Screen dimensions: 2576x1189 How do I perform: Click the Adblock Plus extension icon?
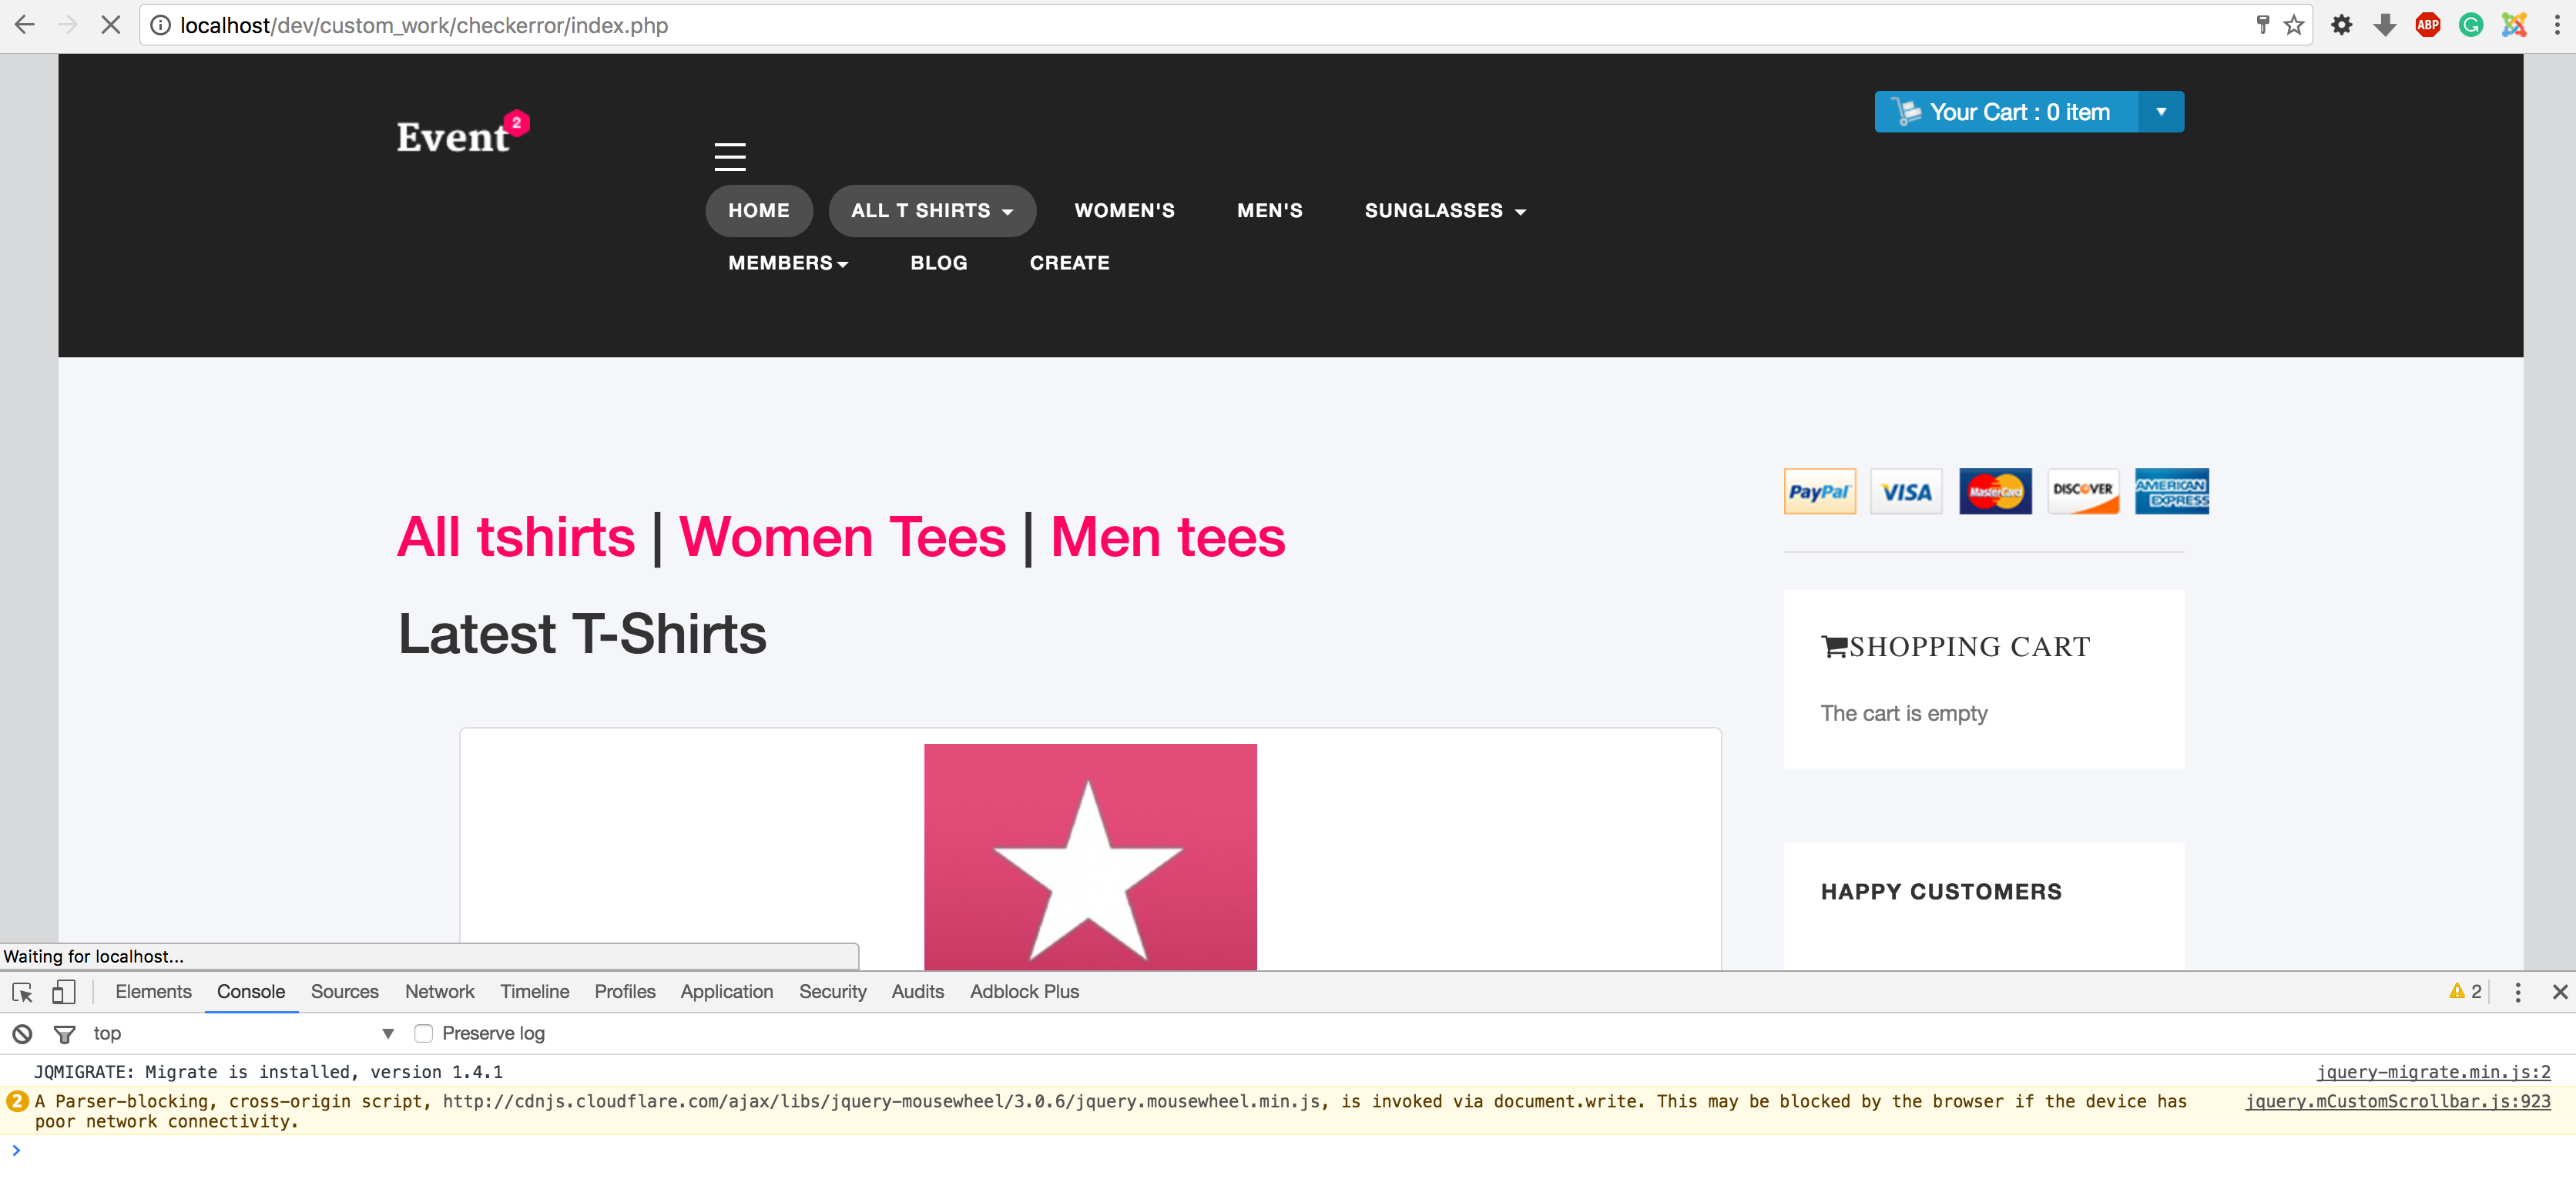click(x=2427, y=25)
